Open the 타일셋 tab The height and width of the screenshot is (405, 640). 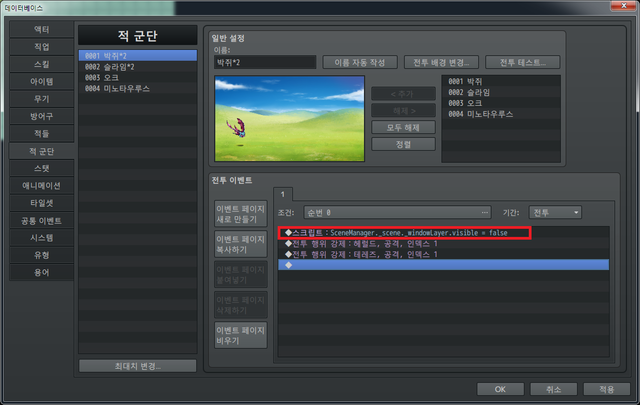point(42,203)
